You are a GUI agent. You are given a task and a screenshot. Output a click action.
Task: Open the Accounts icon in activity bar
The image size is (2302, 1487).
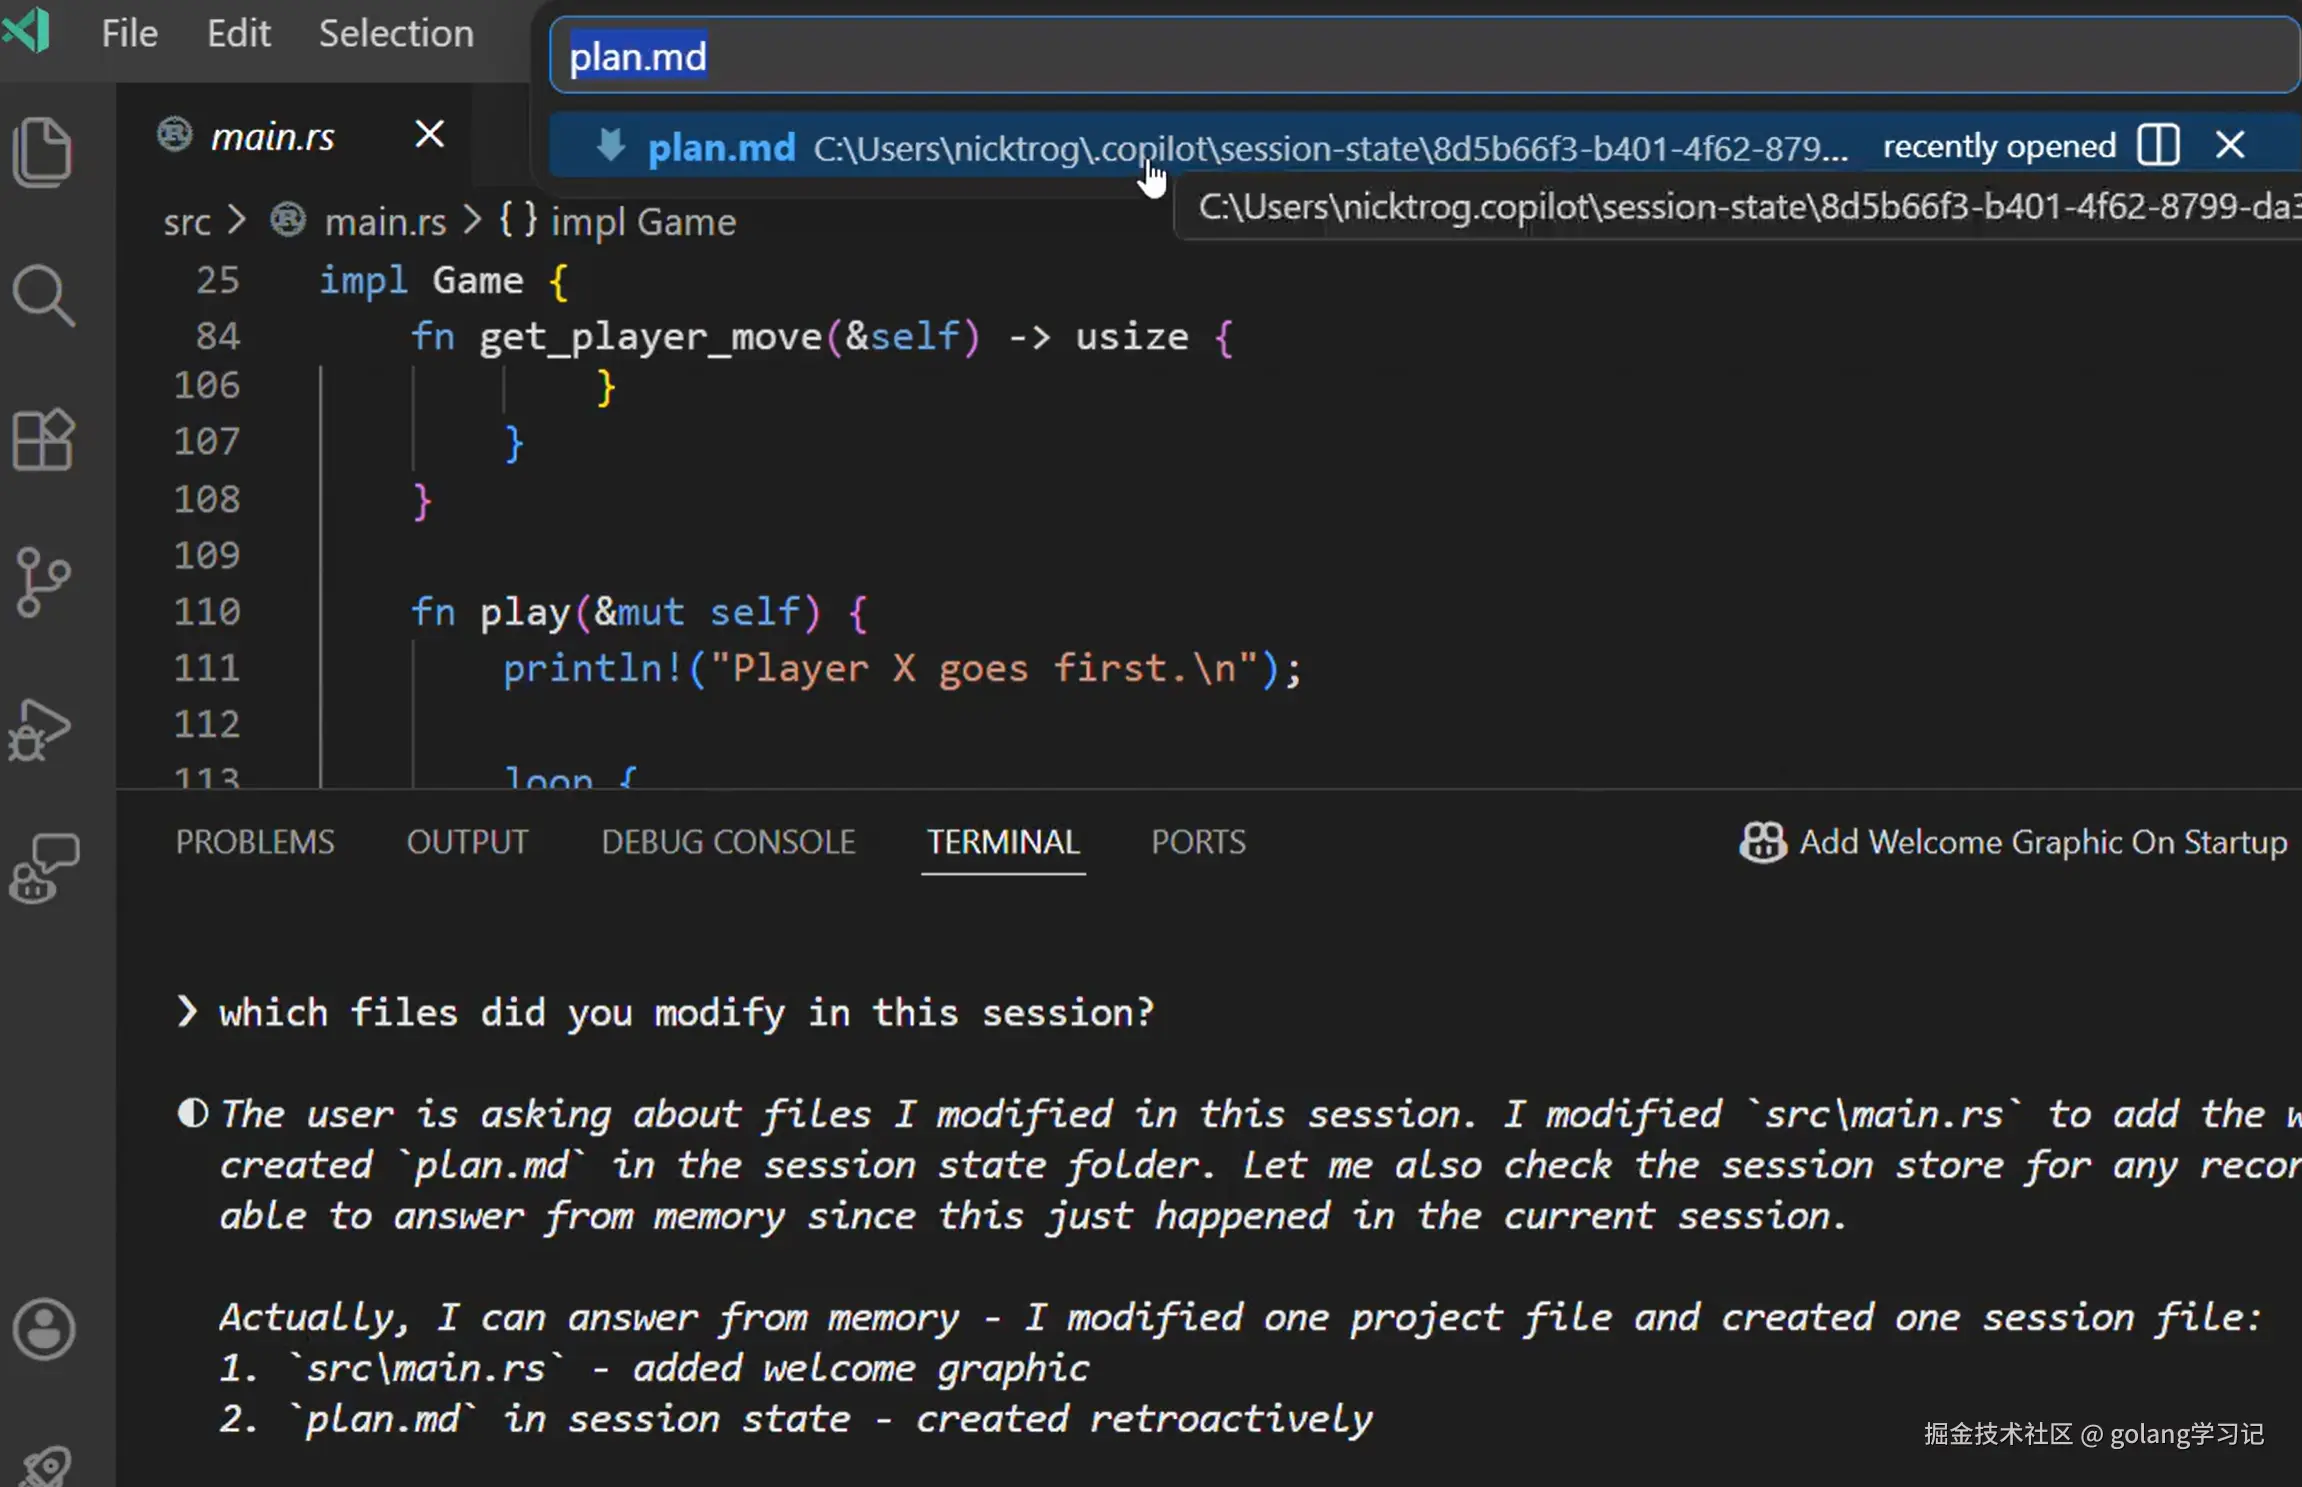[x=43, y=1329]
